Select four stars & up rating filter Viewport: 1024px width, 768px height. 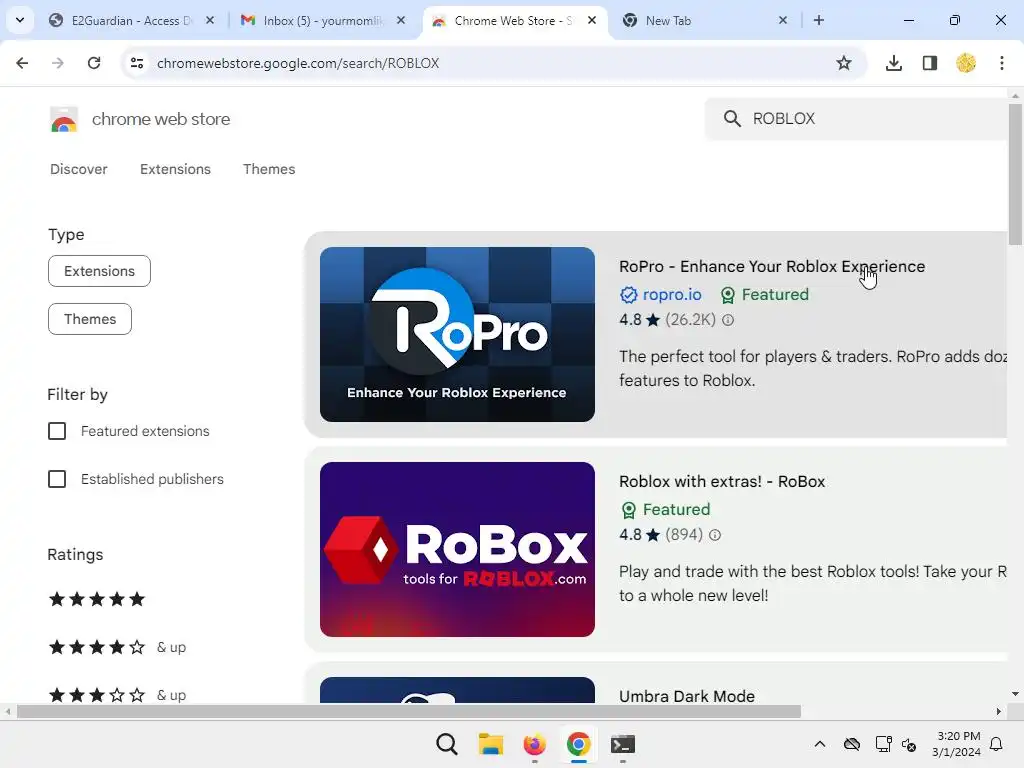tap(118, 647)
